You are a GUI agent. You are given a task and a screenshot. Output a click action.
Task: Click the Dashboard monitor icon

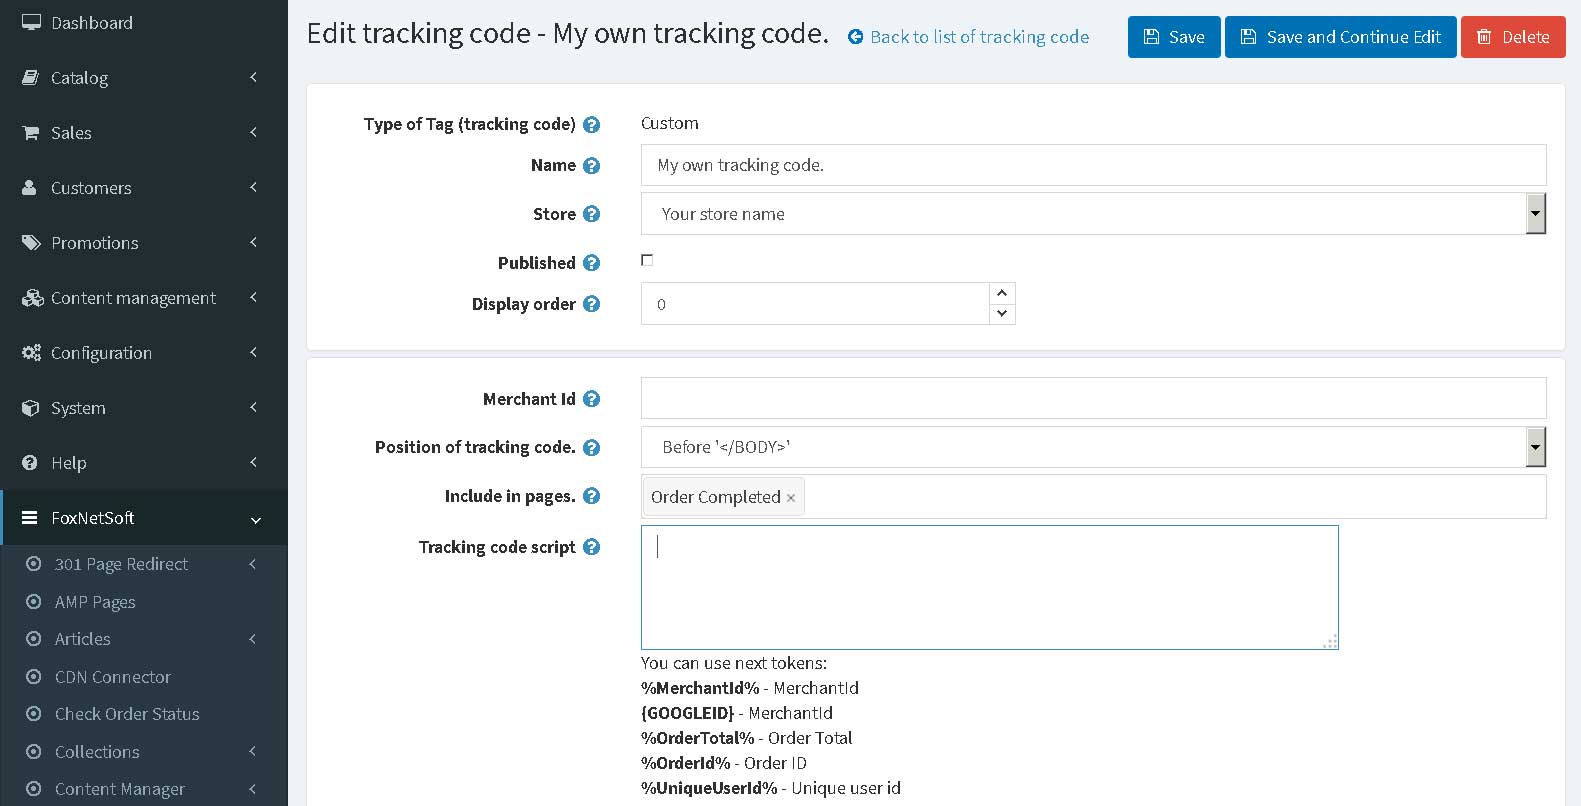31,22
